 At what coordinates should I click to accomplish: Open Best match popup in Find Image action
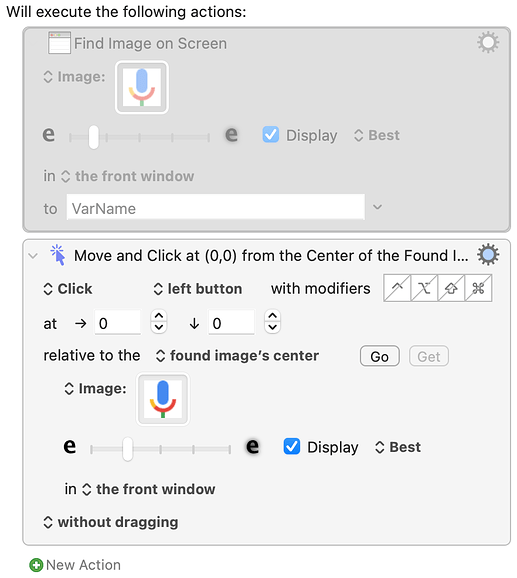point(377,135)
